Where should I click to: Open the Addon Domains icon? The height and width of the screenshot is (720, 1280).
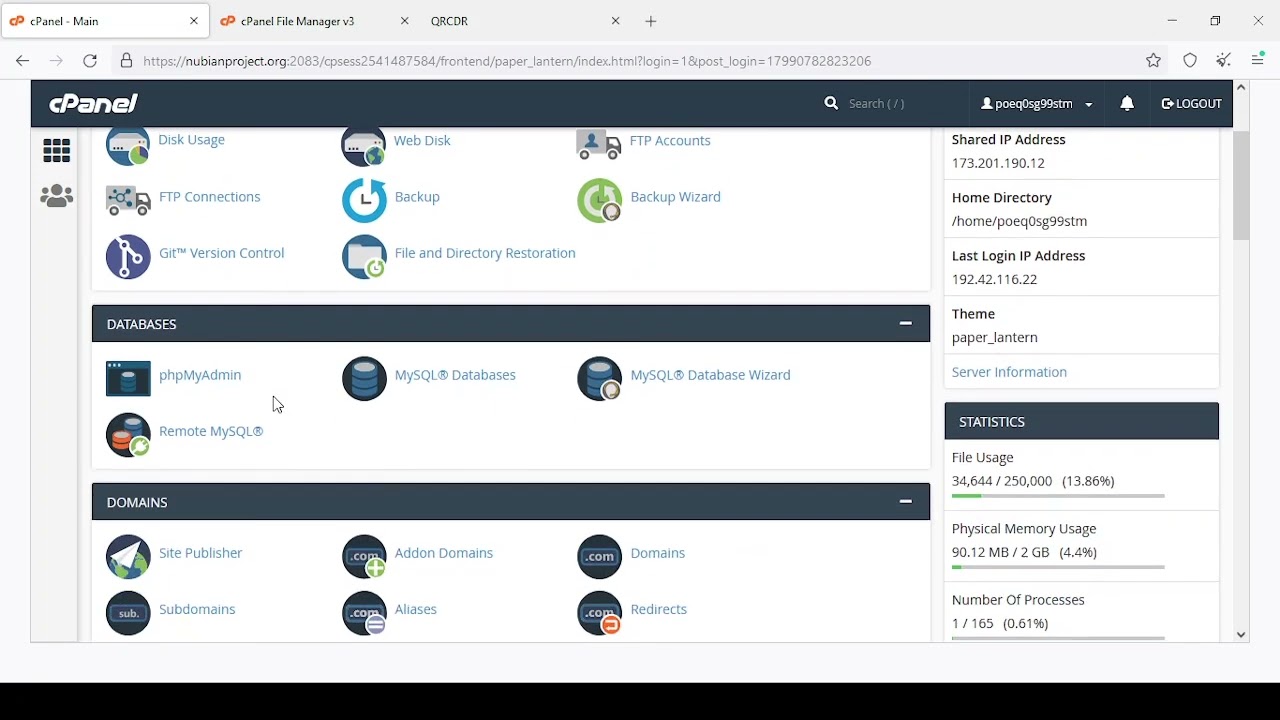[x=364, y=557]
